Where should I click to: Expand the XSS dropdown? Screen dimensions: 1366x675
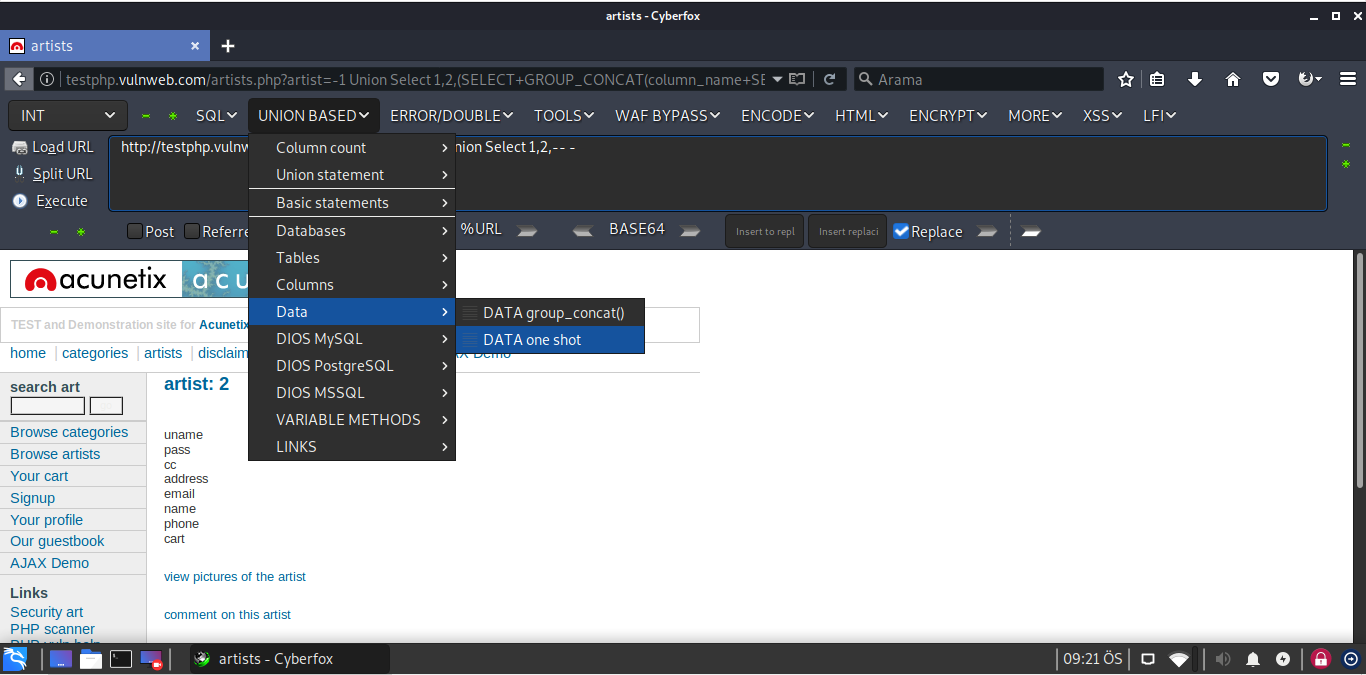(1103, 116)
